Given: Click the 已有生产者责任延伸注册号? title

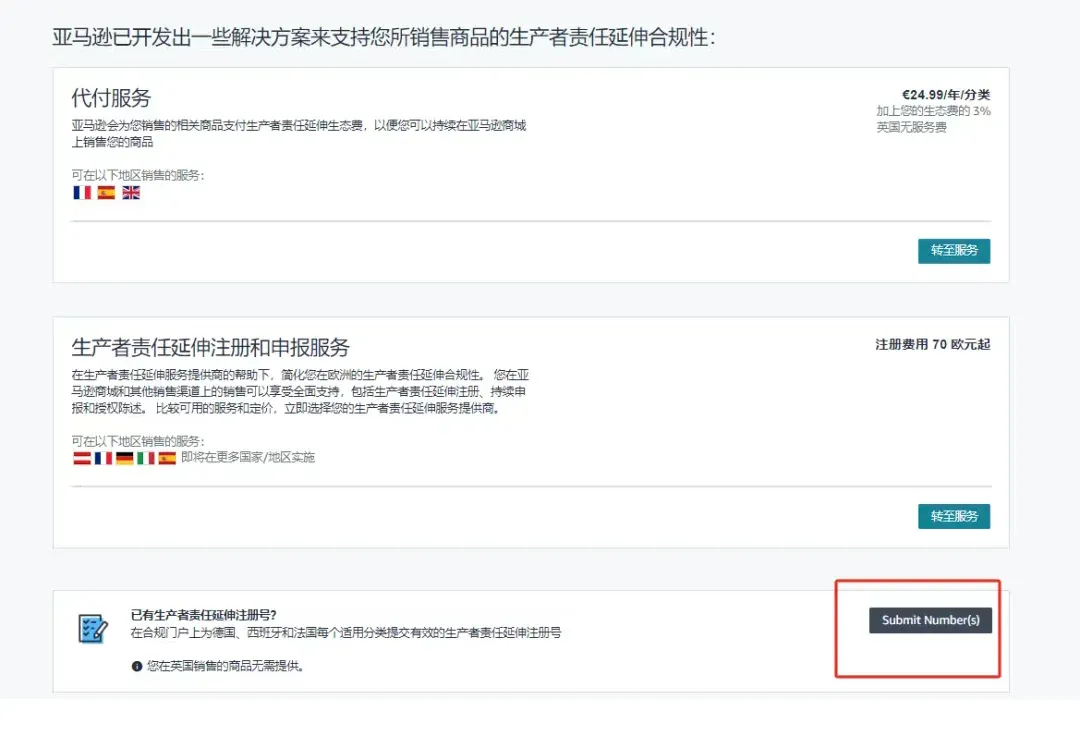Looking at the screenshot, I should [x=204, y=615].
